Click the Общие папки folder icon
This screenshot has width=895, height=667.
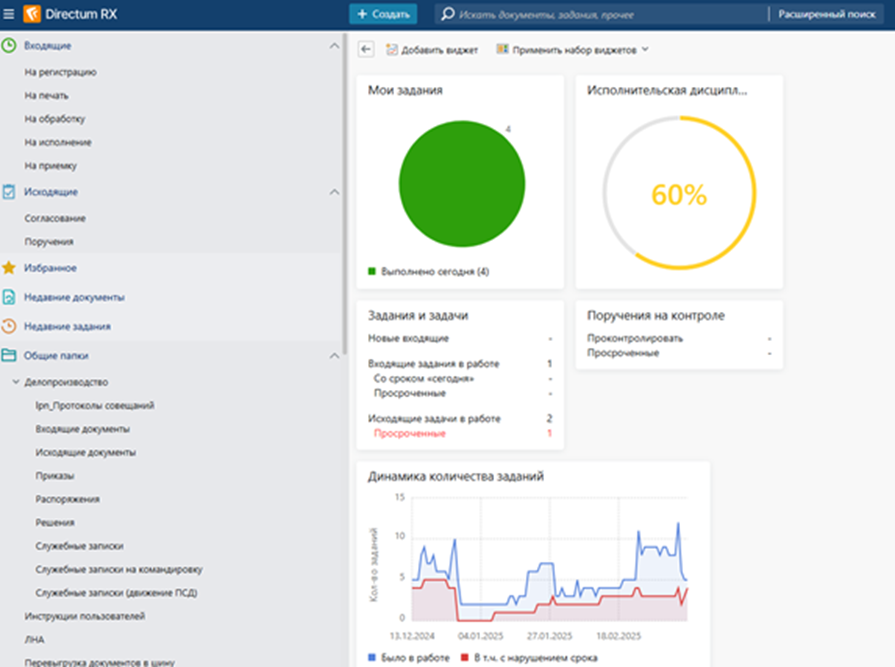(x=9, y=355)
